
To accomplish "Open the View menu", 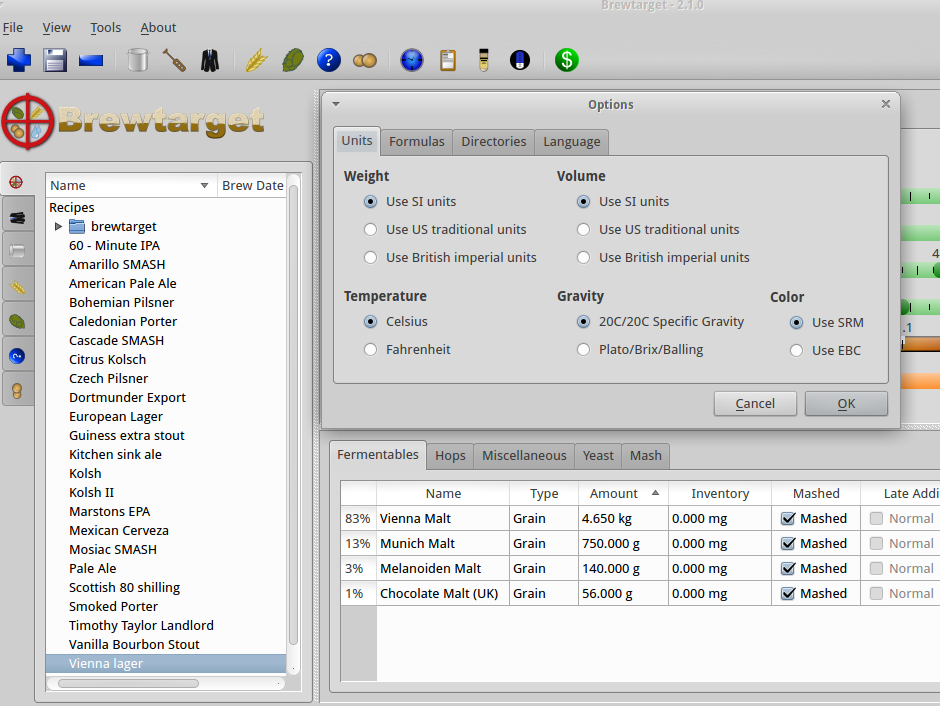I will 56,28.
